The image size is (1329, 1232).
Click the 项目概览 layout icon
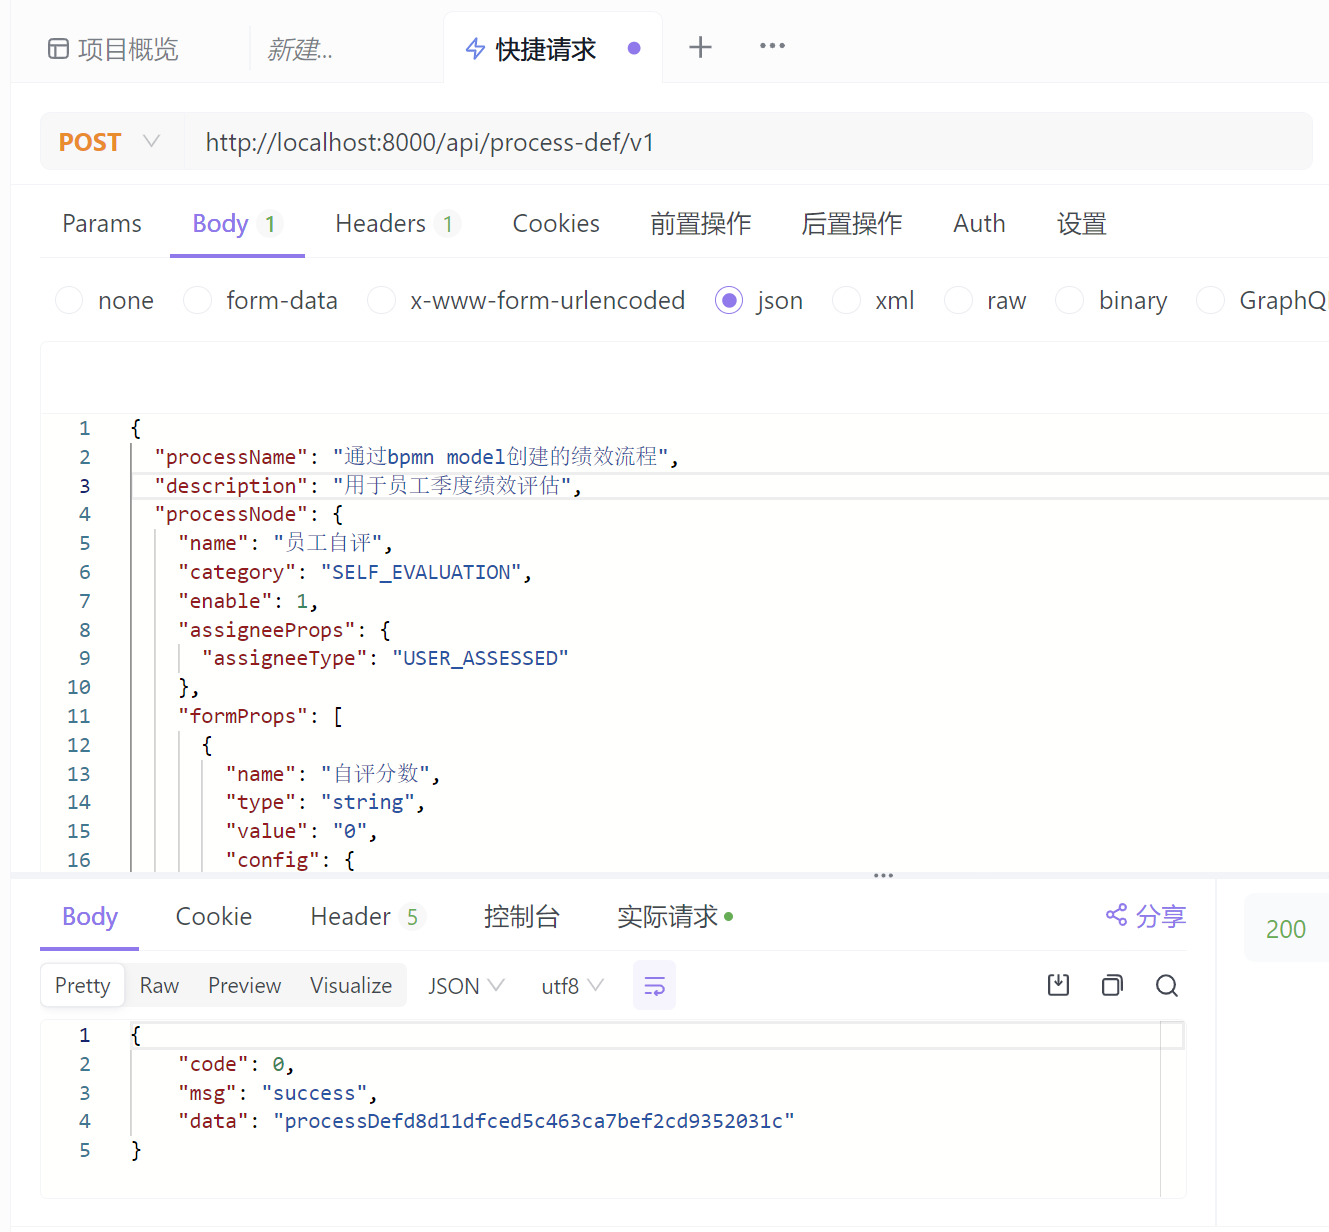tap(59, 49)
